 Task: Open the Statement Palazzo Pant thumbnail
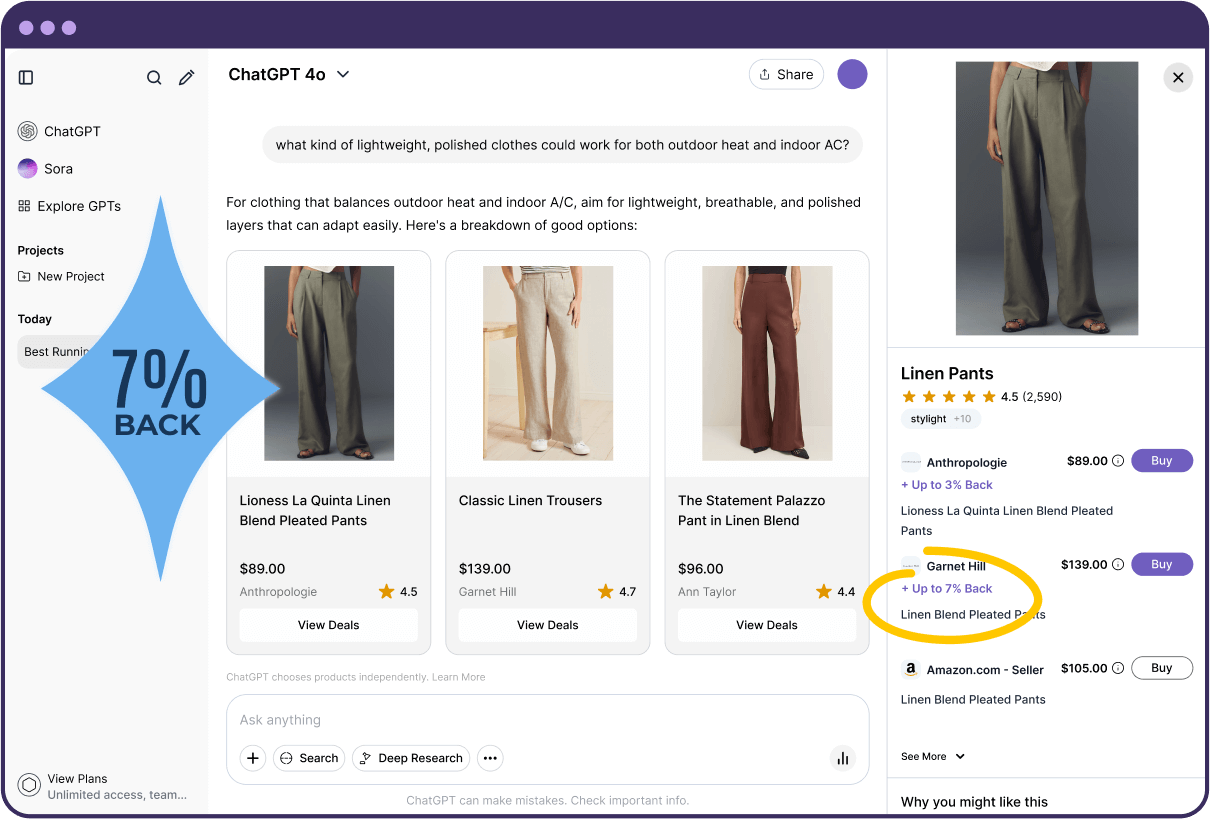point(767,363)
